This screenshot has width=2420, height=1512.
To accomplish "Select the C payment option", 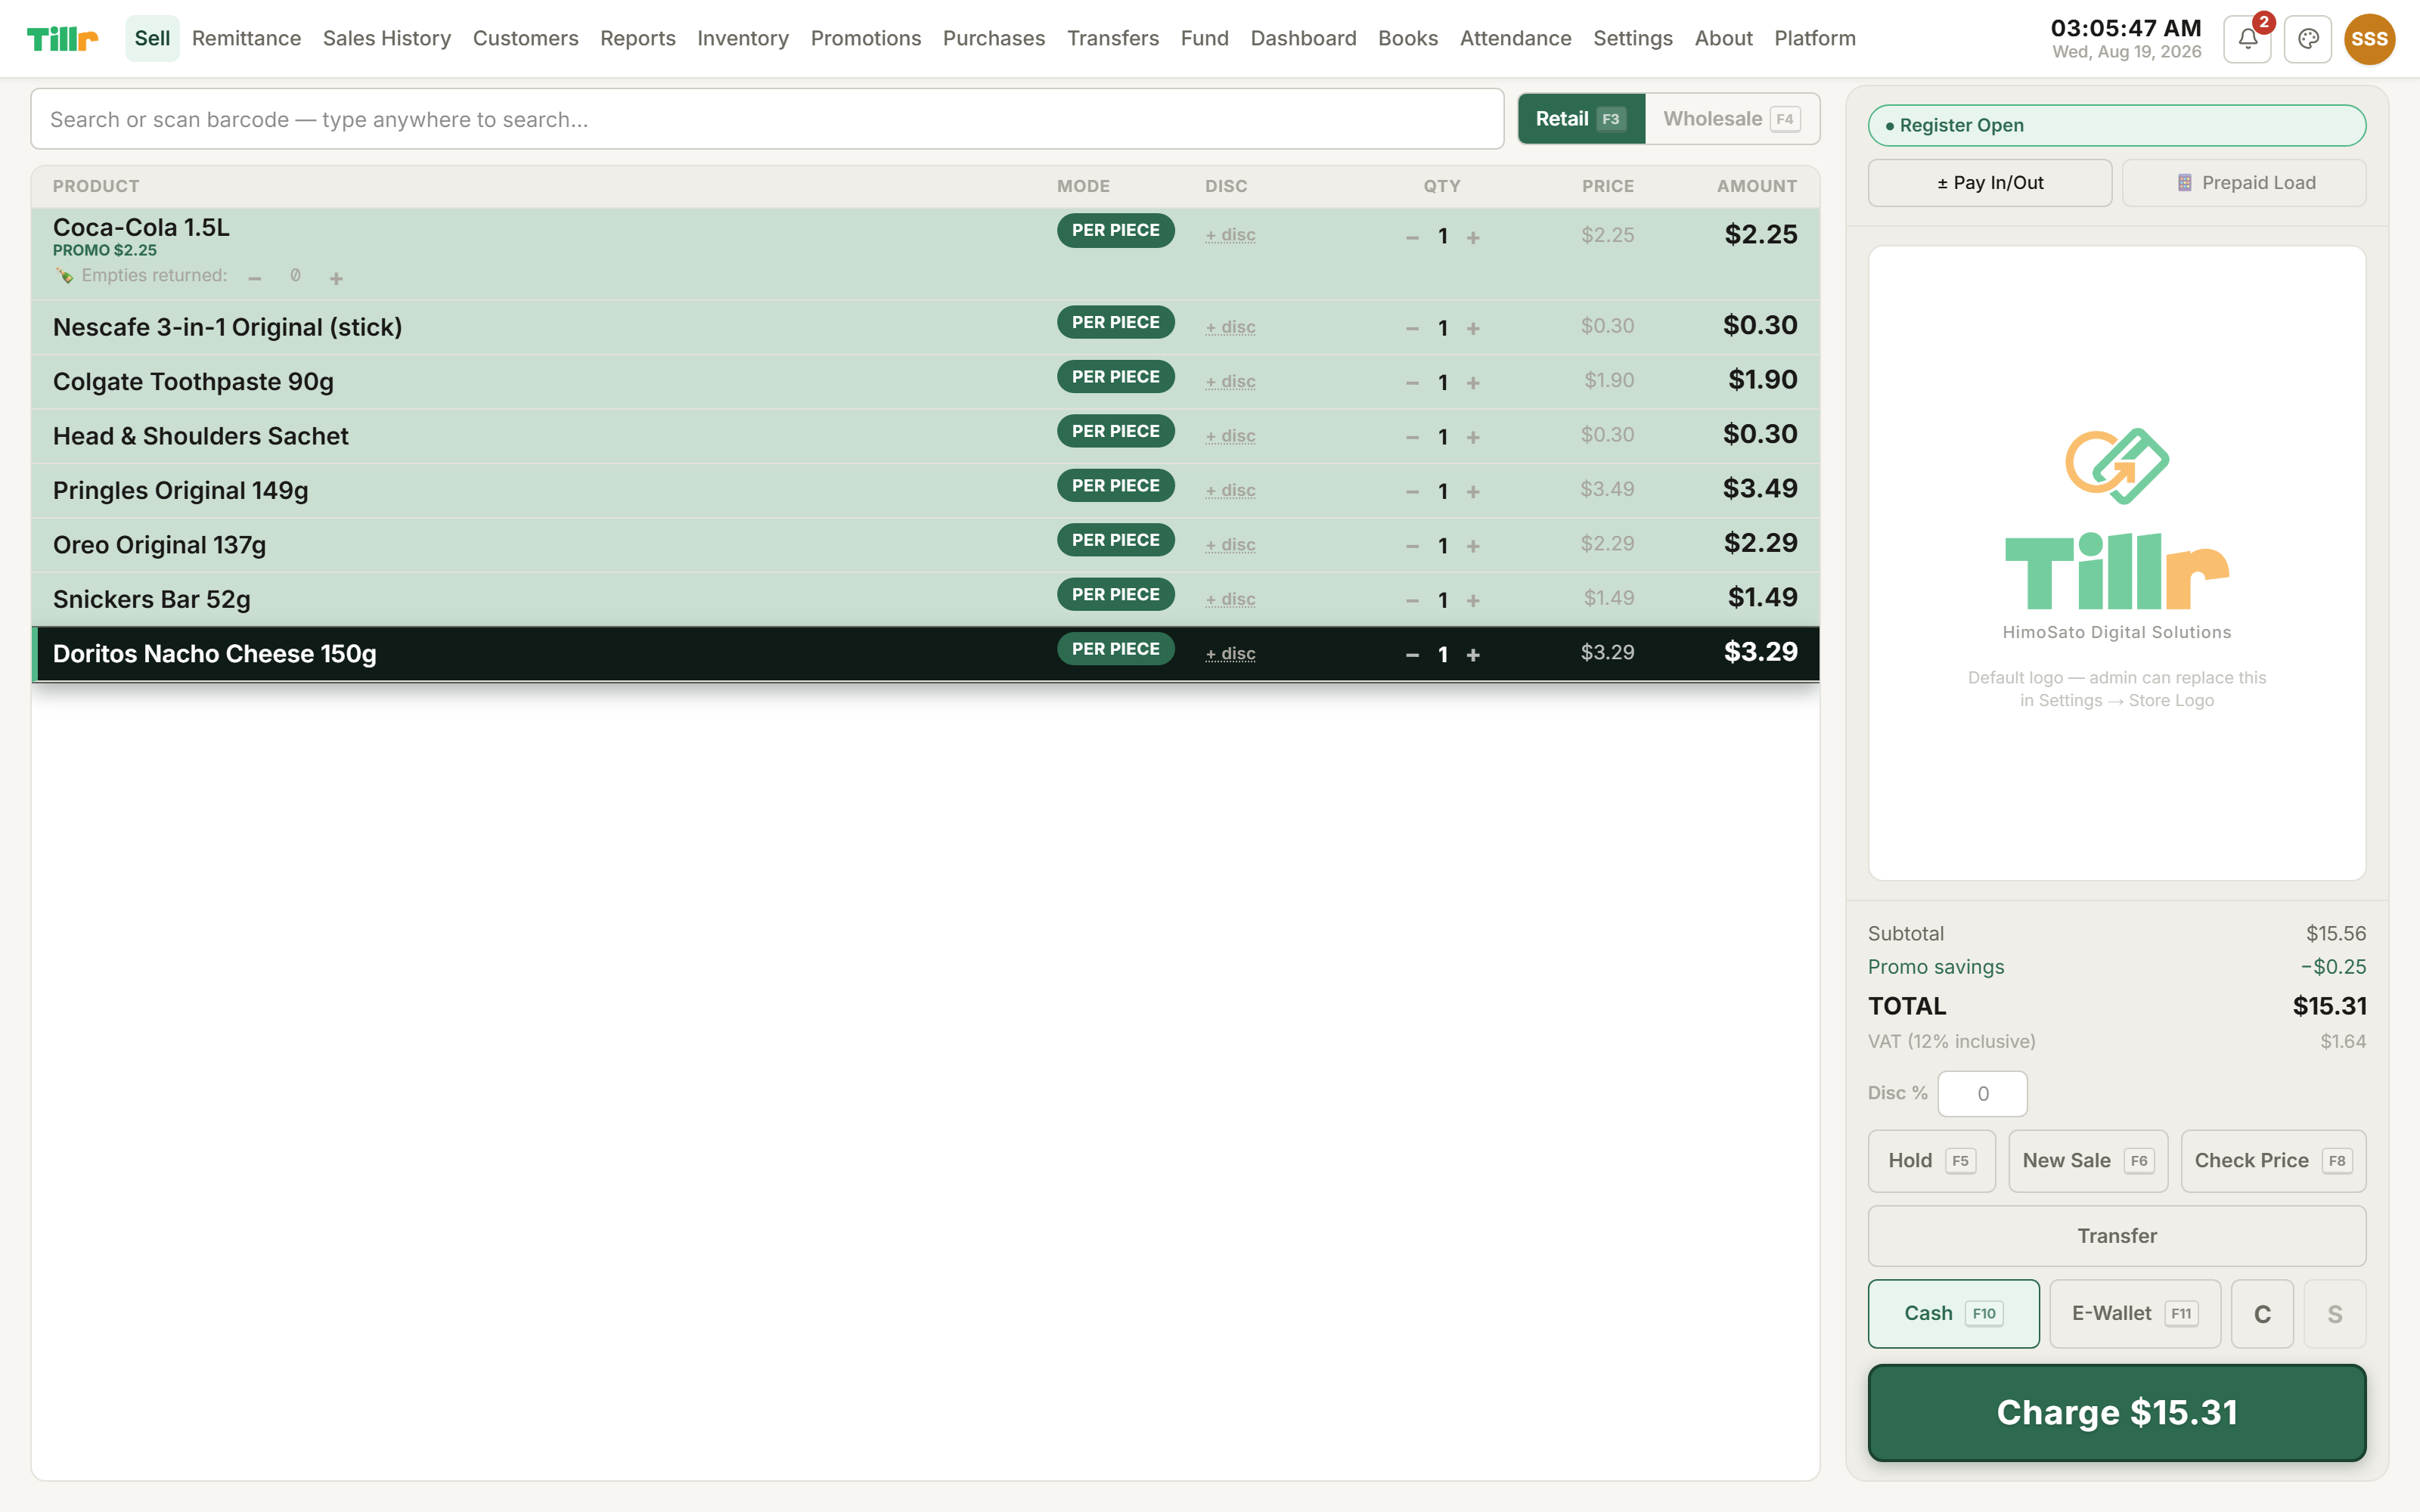I will 2262,1314.
